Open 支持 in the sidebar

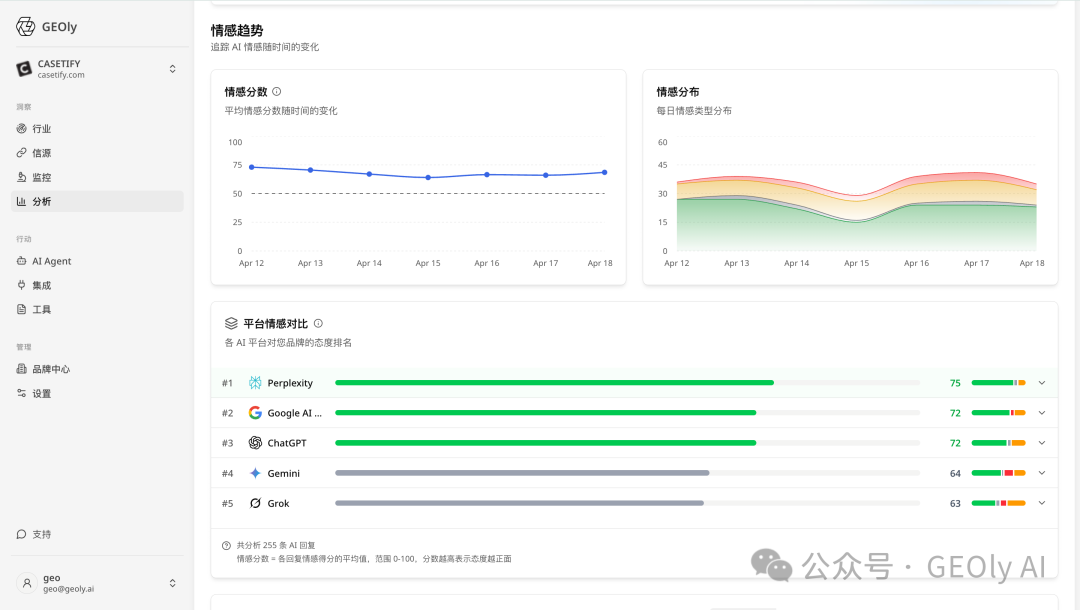click(x=97, y=534)
